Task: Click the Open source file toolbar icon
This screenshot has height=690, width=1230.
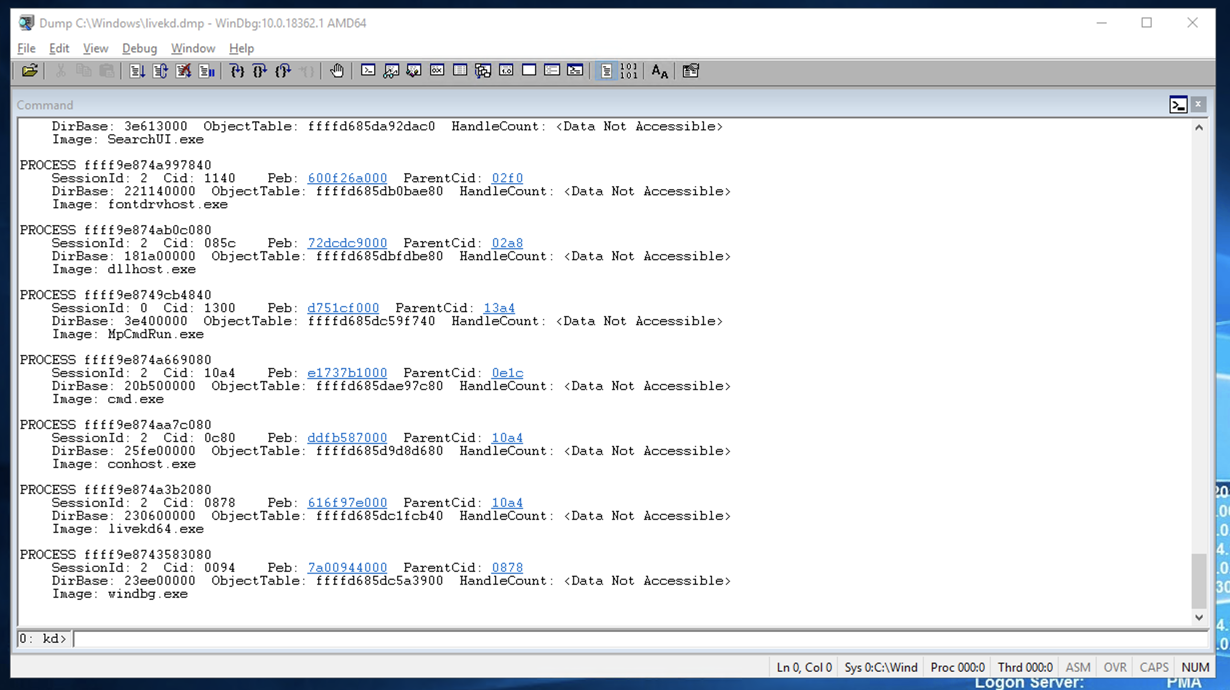Action: point(30,71)
